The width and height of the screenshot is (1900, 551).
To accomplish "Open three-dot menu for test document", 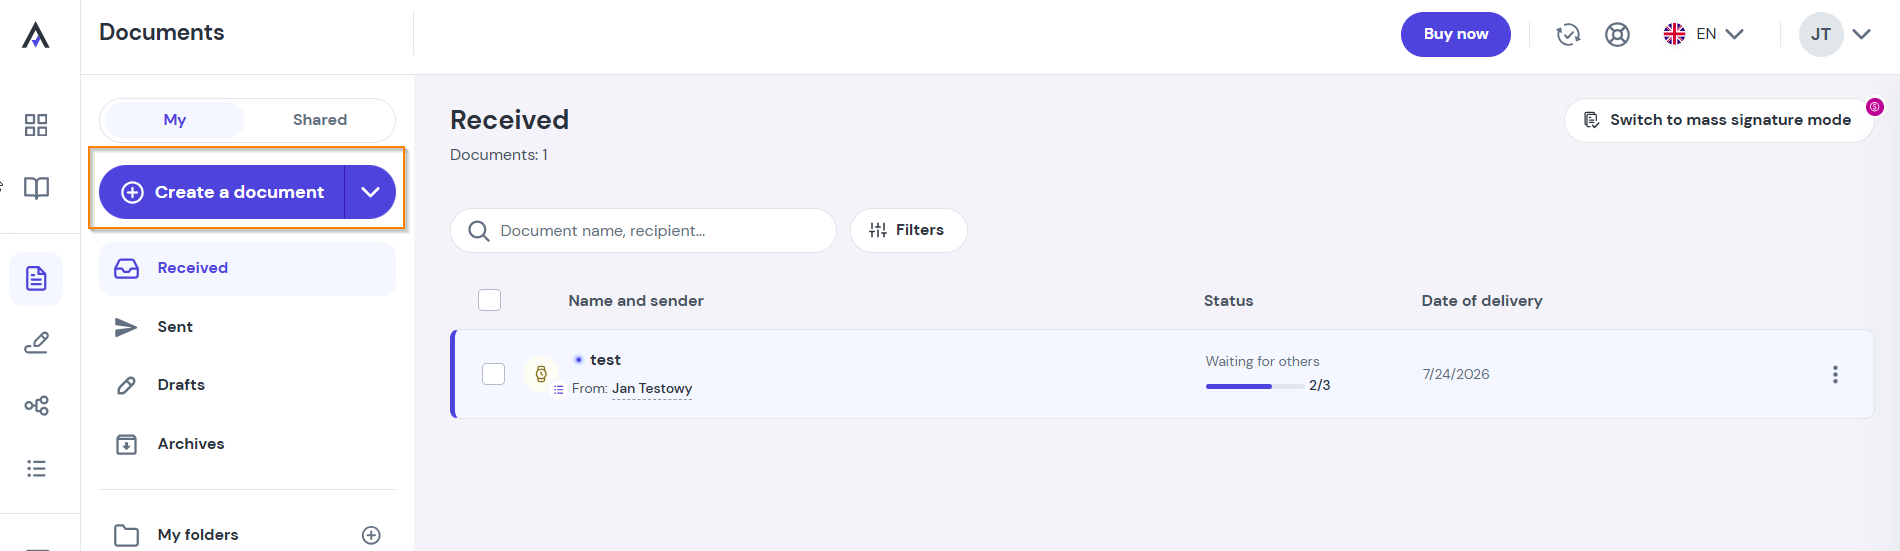I will [1835, 374].
